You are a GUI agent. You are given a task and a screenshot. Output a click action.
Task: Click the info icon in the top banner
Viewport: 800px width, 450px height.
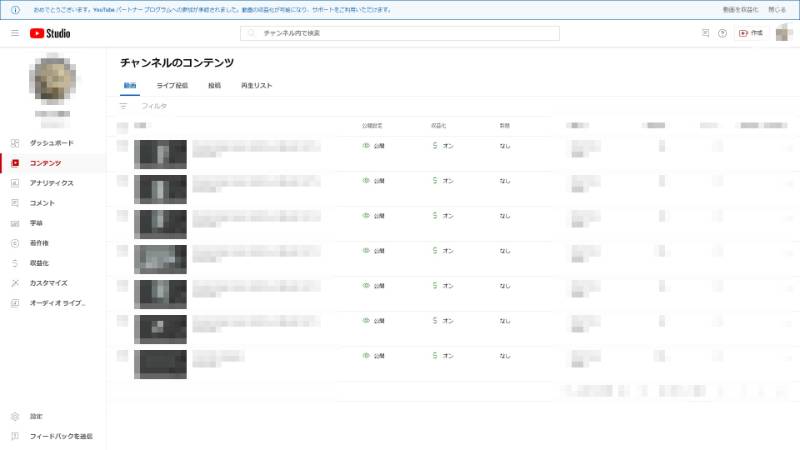tap(15, 10)
